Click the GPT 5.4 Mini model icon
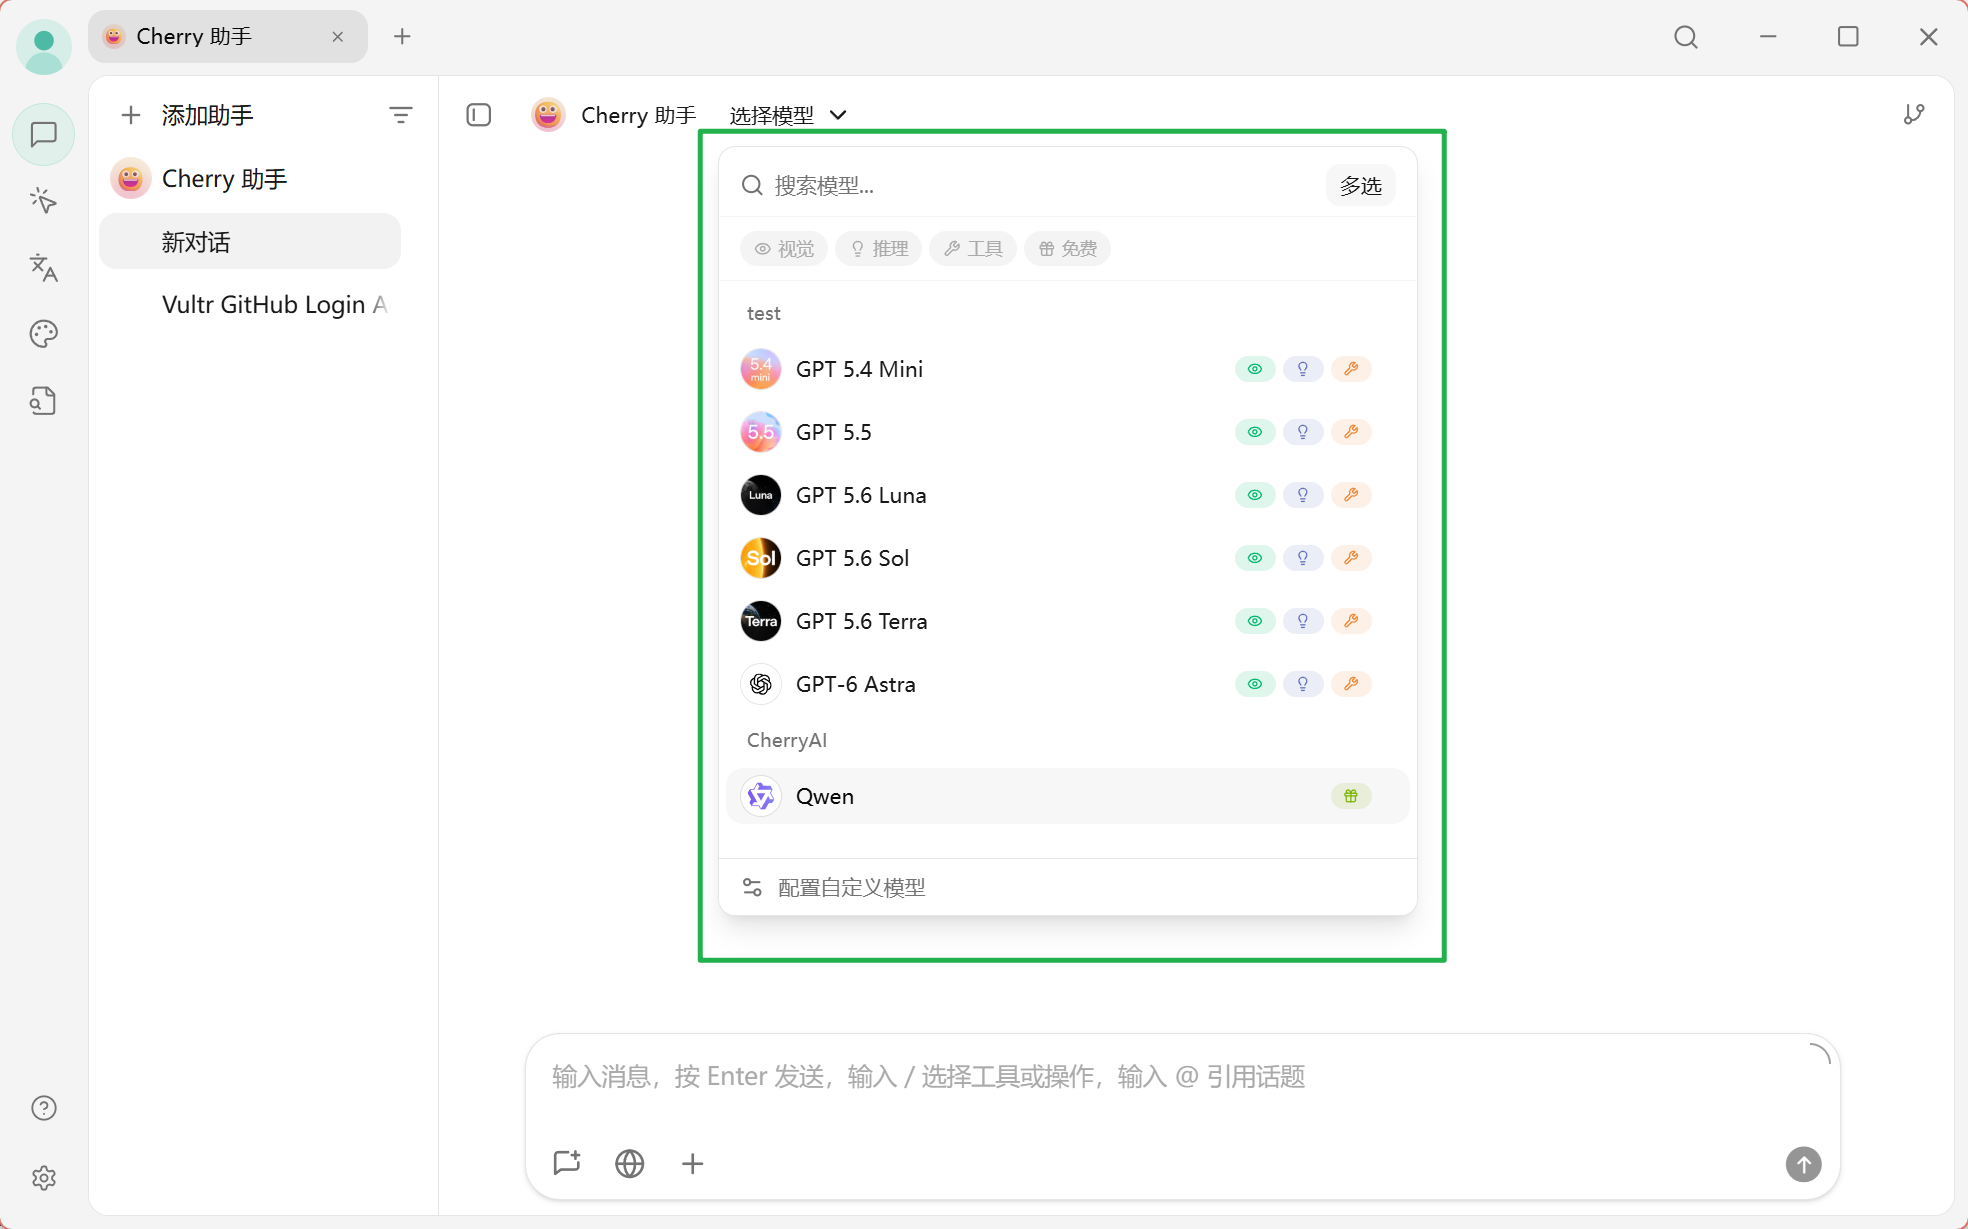Image resolution: width=1968 pixels, height=1229 pixels. pyautogui.click(x=761, y=369)
